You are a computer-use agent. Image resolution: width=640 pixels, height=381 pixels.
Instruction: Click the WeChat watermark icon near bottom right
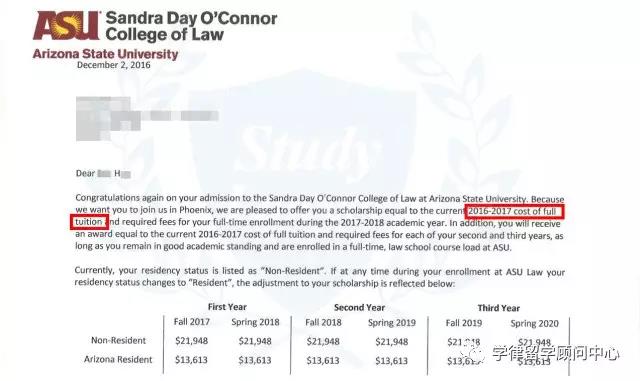[473, 354]
